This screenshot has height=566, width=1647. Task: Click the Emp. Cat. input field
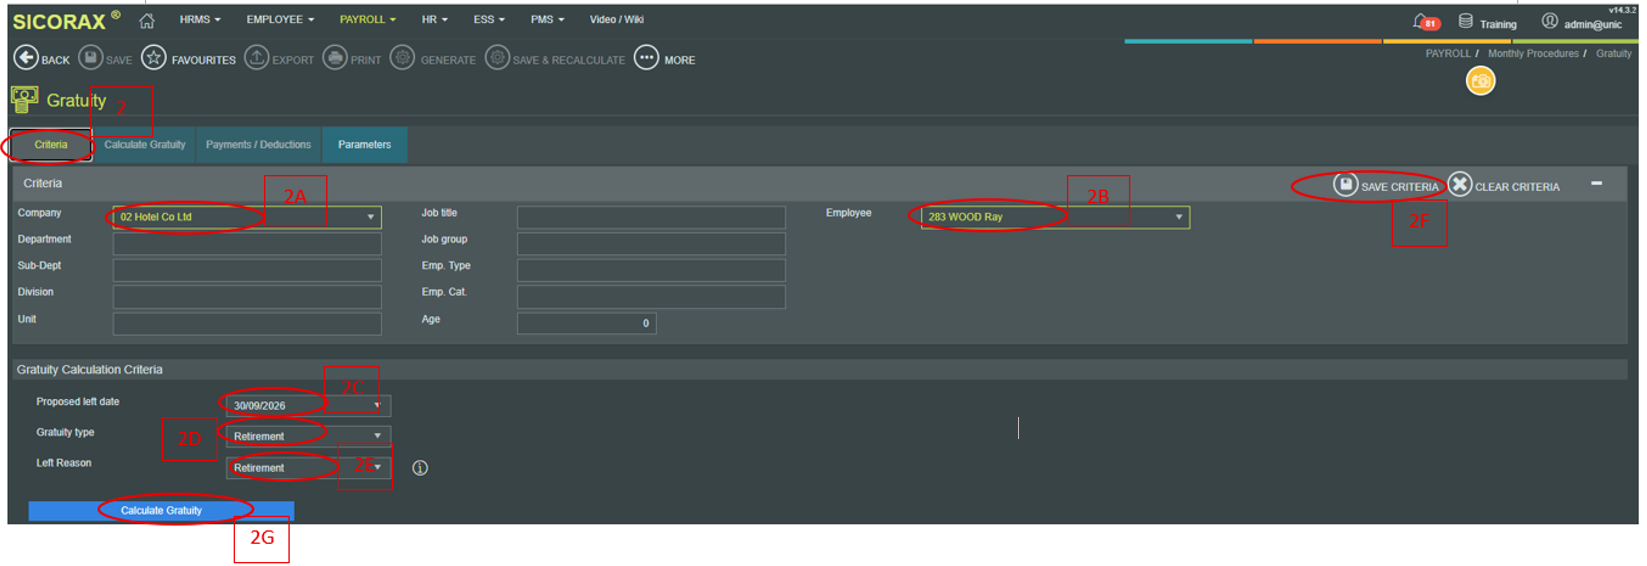pyautogui.click(x=651, y=297)
